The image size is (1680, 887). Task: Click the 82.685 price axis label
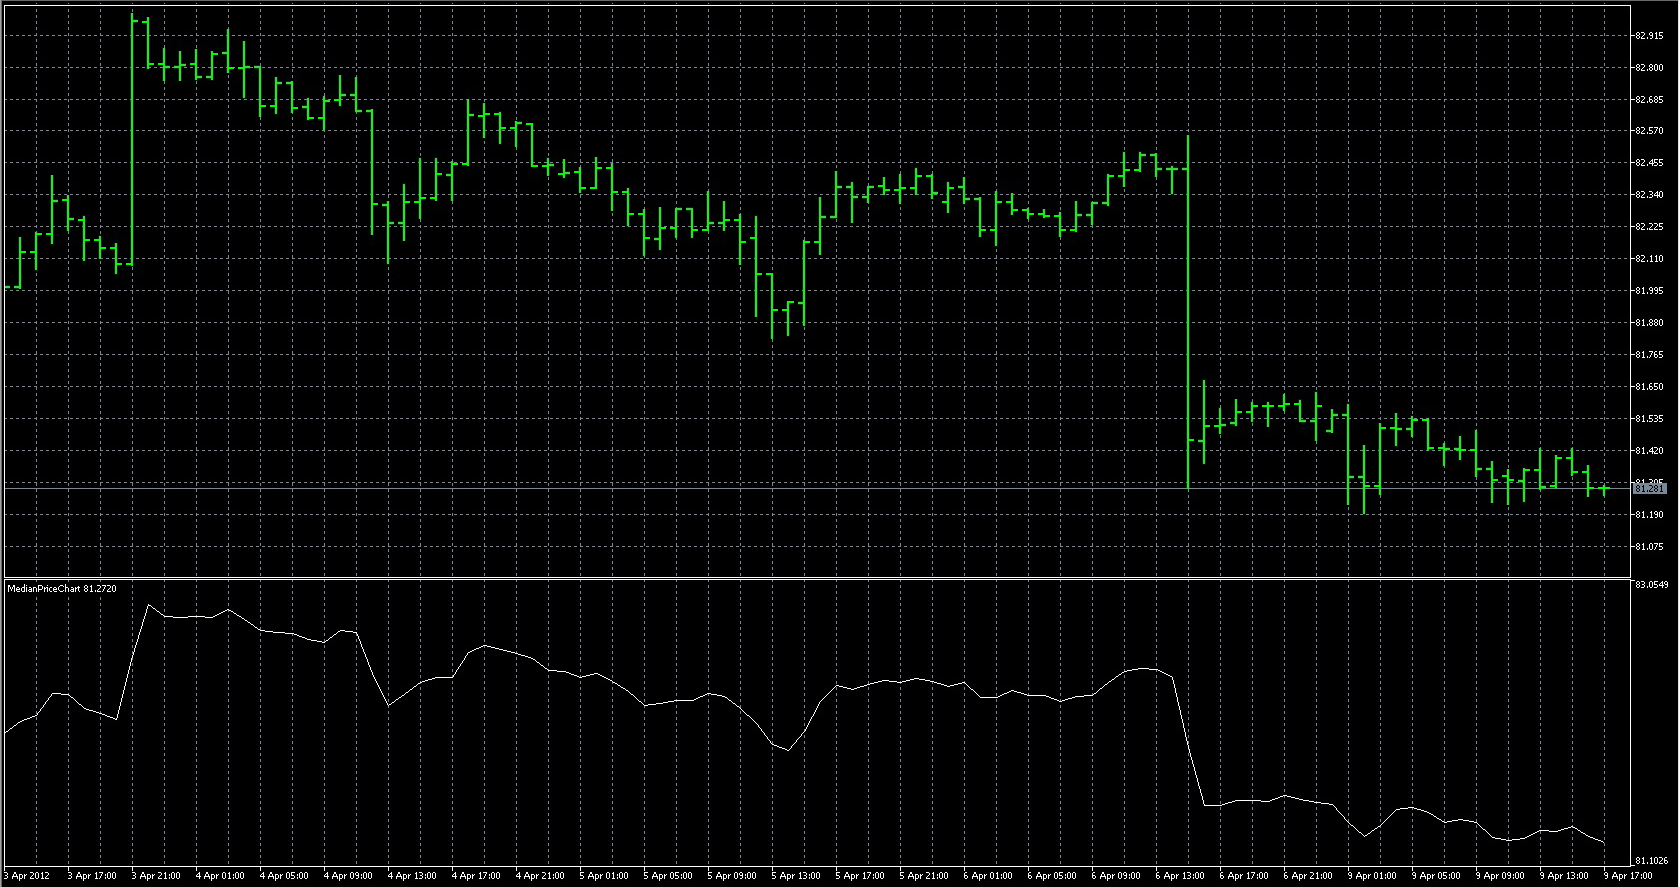coord(1649,100)
